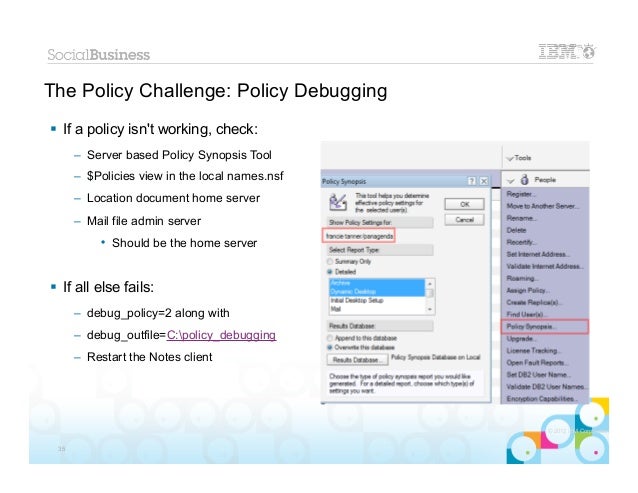638x493 pixels.
Task: Choose Find User(s)... tool
Action: (526, 314)
